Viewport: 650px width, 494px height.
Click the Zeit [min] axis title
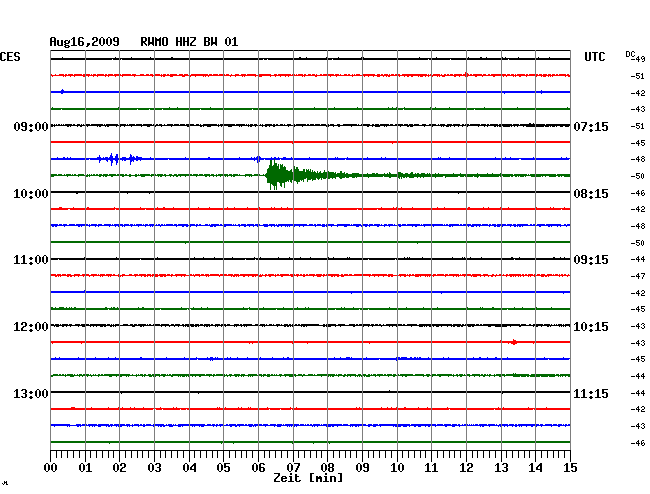(308, 478)
